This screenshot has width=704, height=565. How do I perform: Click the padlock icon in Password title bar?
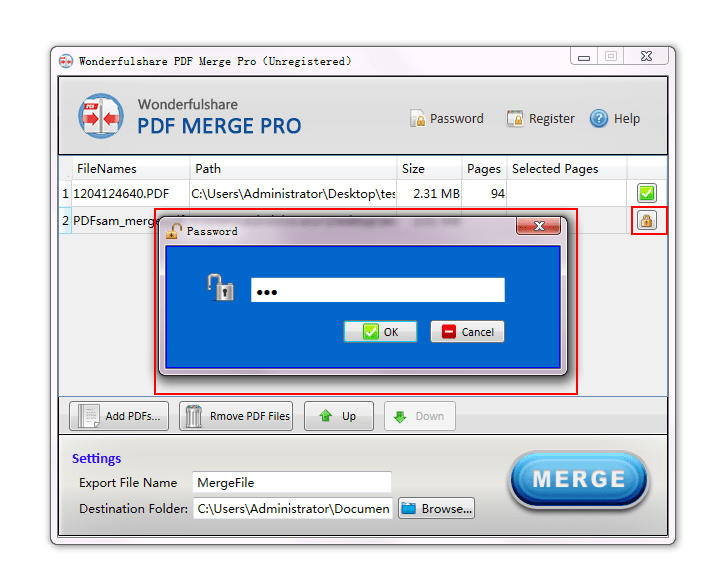(x=174, y=230)
